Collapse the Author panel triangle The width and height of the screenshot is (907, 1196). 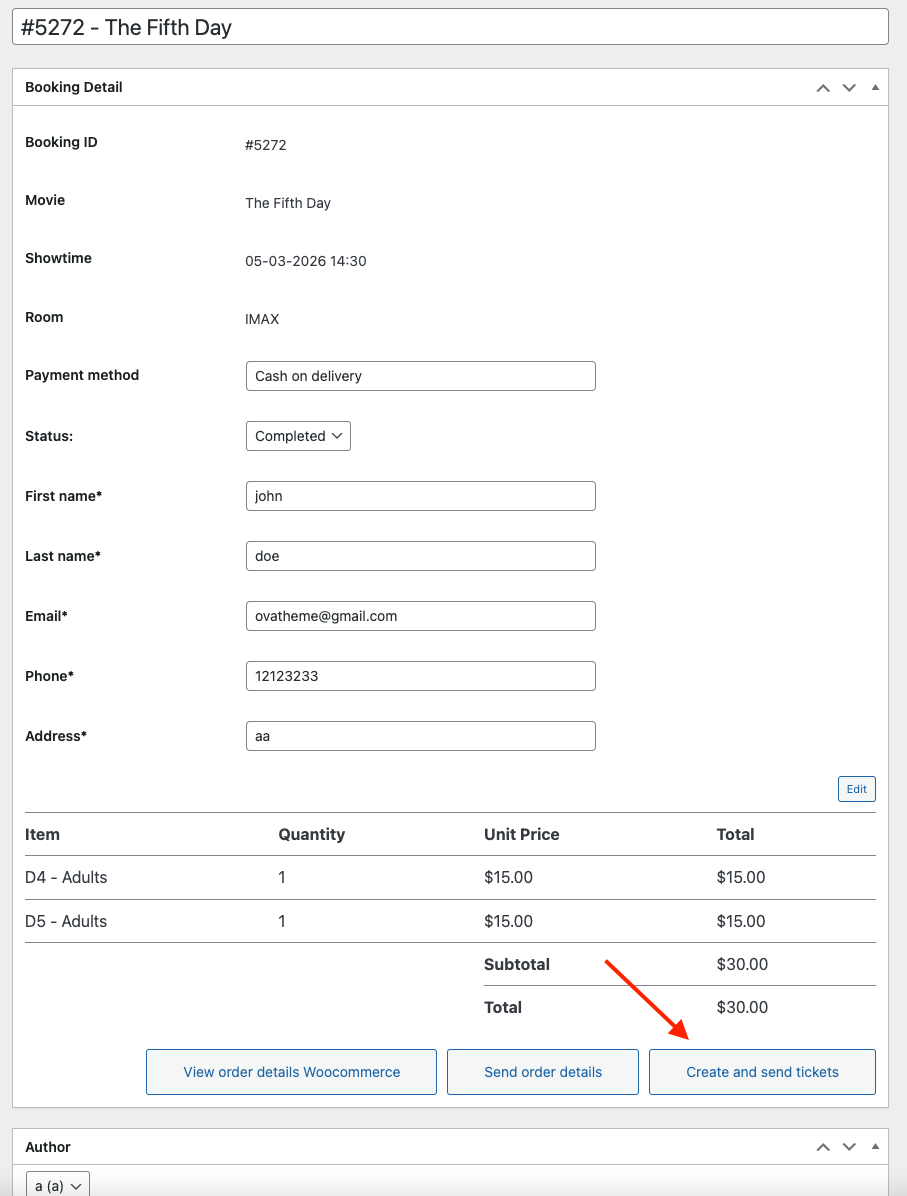(x=875, y=1146)
